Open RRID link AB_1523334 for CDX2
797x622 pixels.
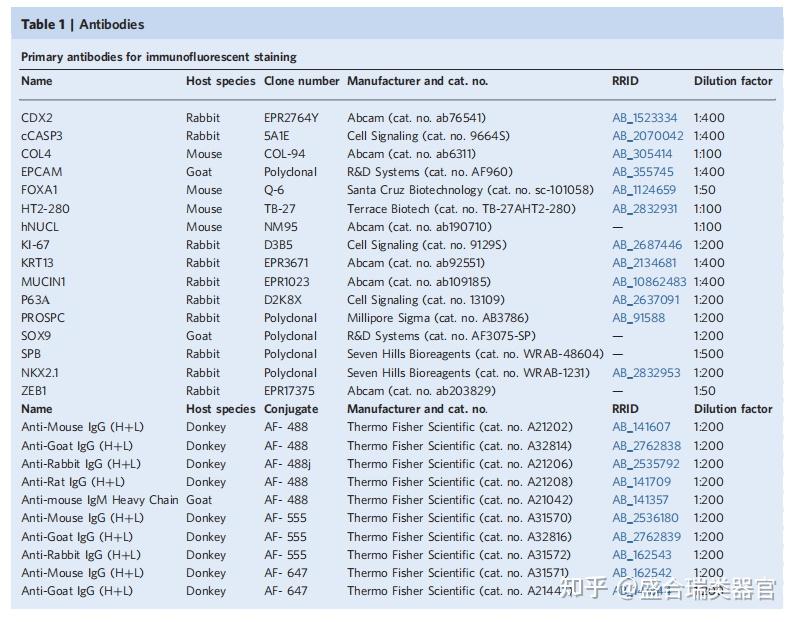(644, 118)
